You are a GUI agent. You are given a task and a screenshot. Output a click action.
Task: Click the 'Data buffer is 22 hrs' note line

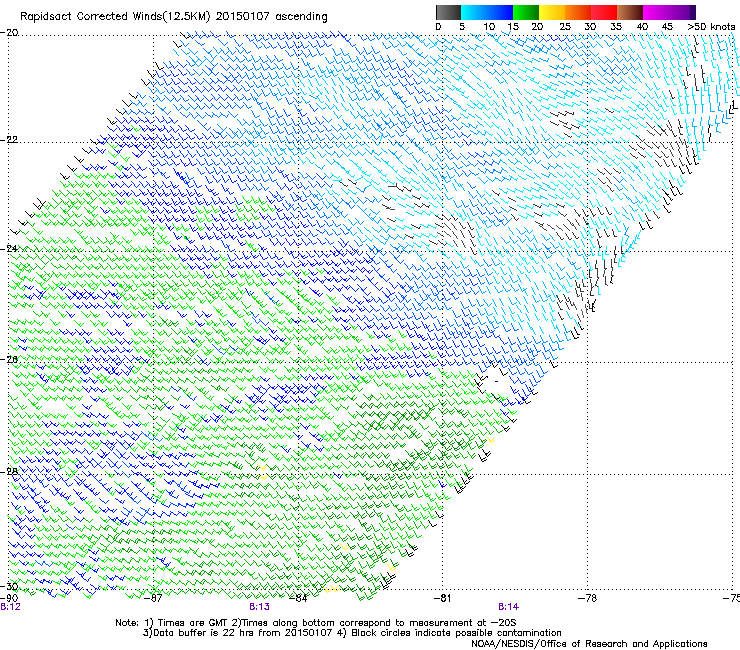(x=352, y=633)
